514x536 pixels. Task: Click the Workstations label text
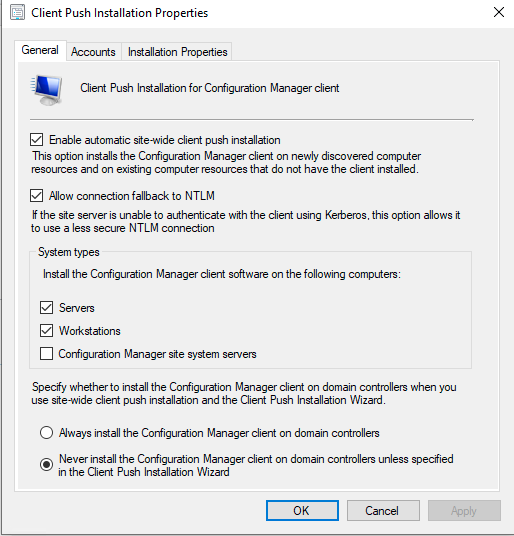pyautogui.click(x=90, y=331)
